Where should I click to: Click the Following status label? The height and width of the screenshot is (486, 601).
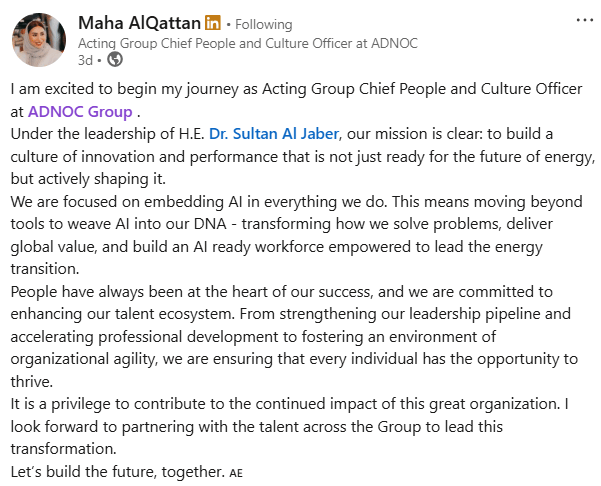[x=264, y=24]
